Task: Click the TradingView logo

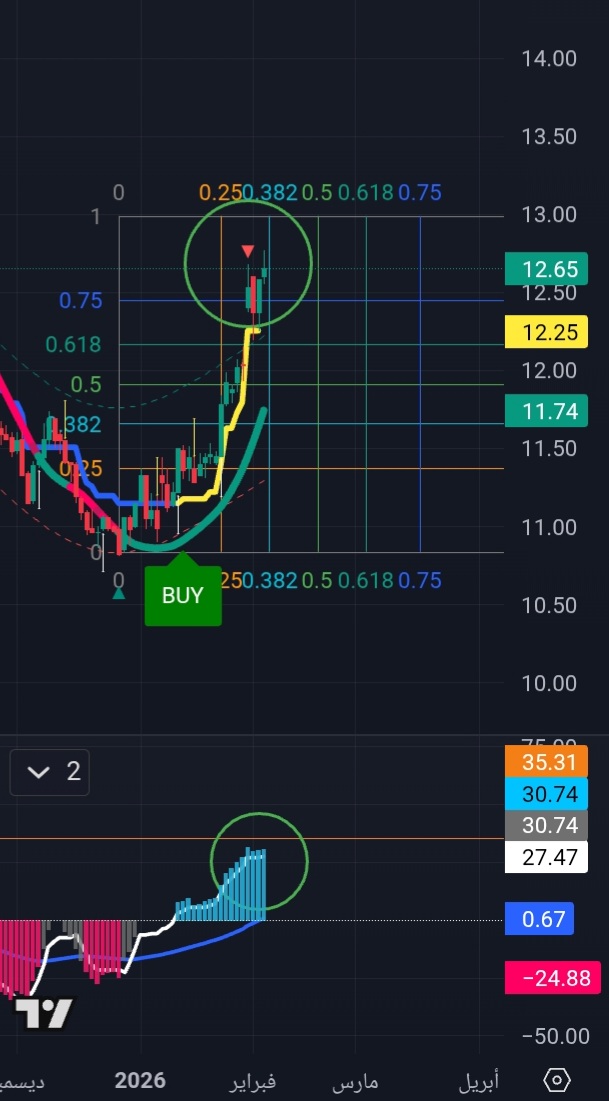Action: pyautogui.click(x=44, y=1013)
